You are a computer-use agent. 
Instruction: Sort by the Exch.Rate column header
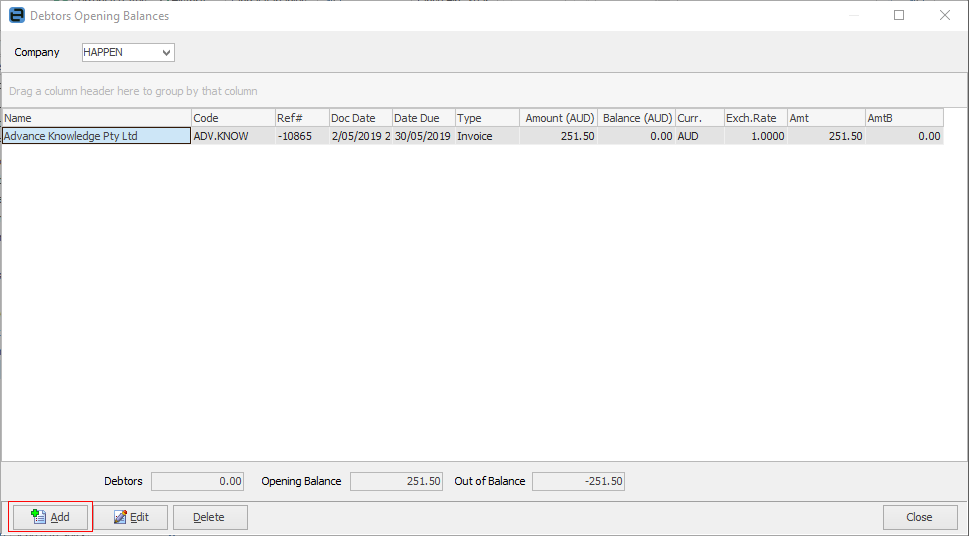click(756, 118)
